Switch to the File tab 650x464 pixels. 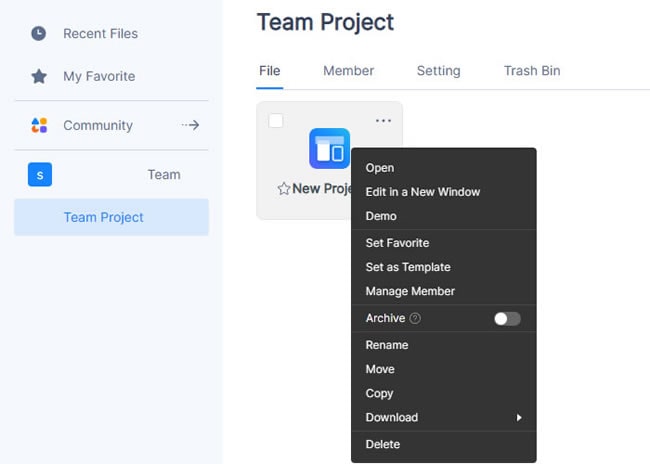[269, 71]
